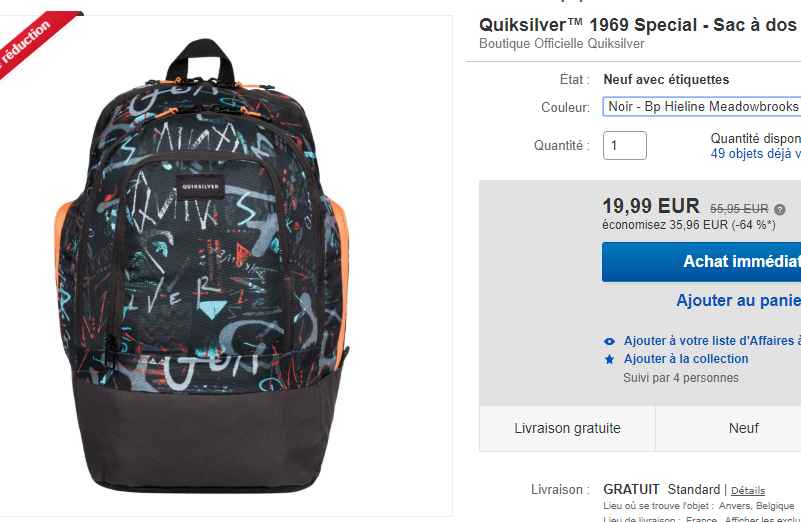
Task: Click the star icon for collection
Action: tap(609, 359)
